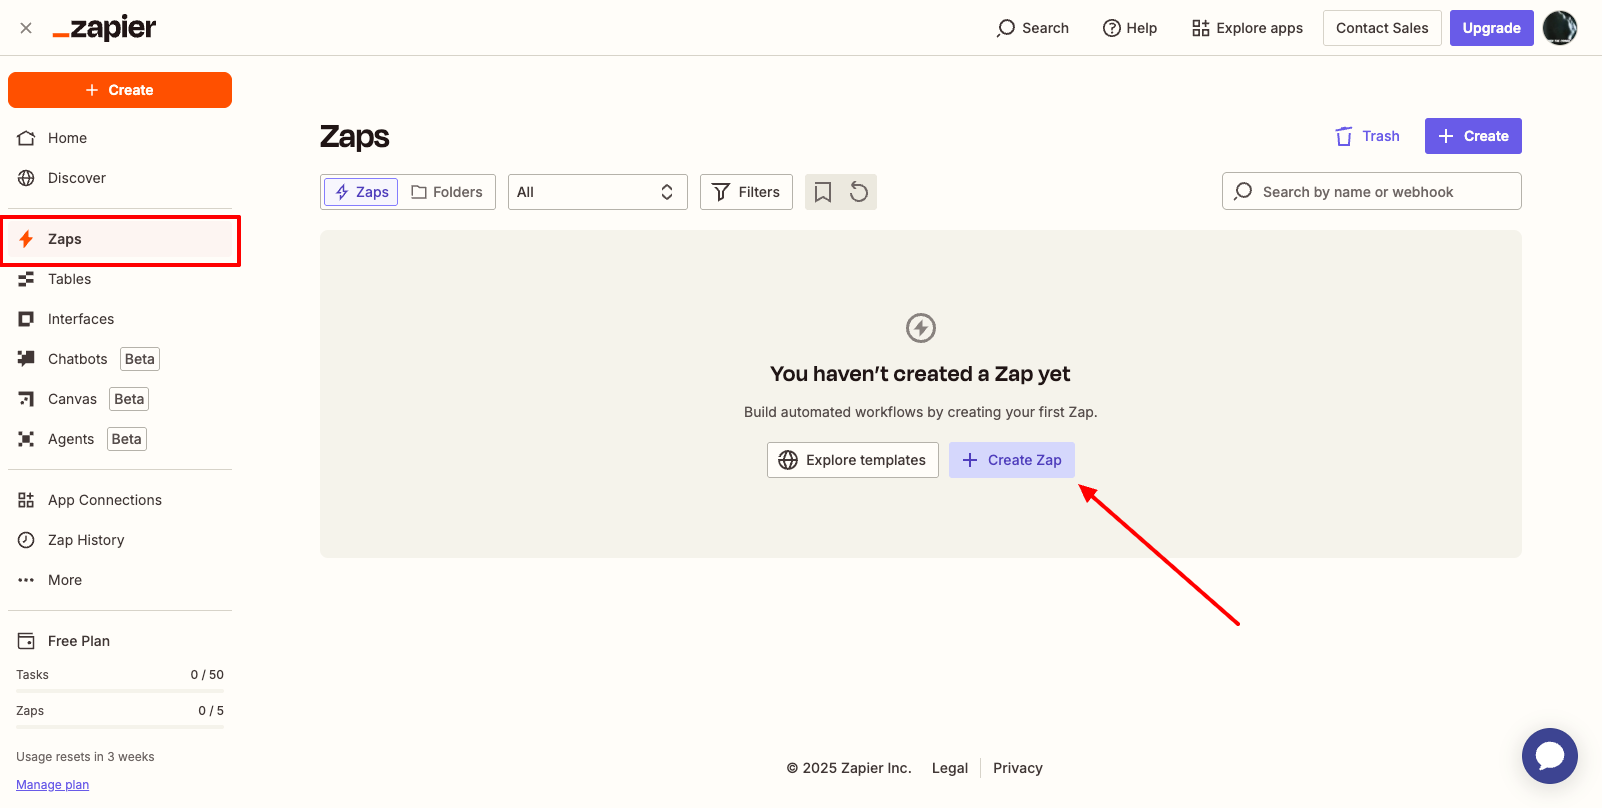Switch to the Zaps tab
The image size is (1602, 808).
[x=361, y=192]
